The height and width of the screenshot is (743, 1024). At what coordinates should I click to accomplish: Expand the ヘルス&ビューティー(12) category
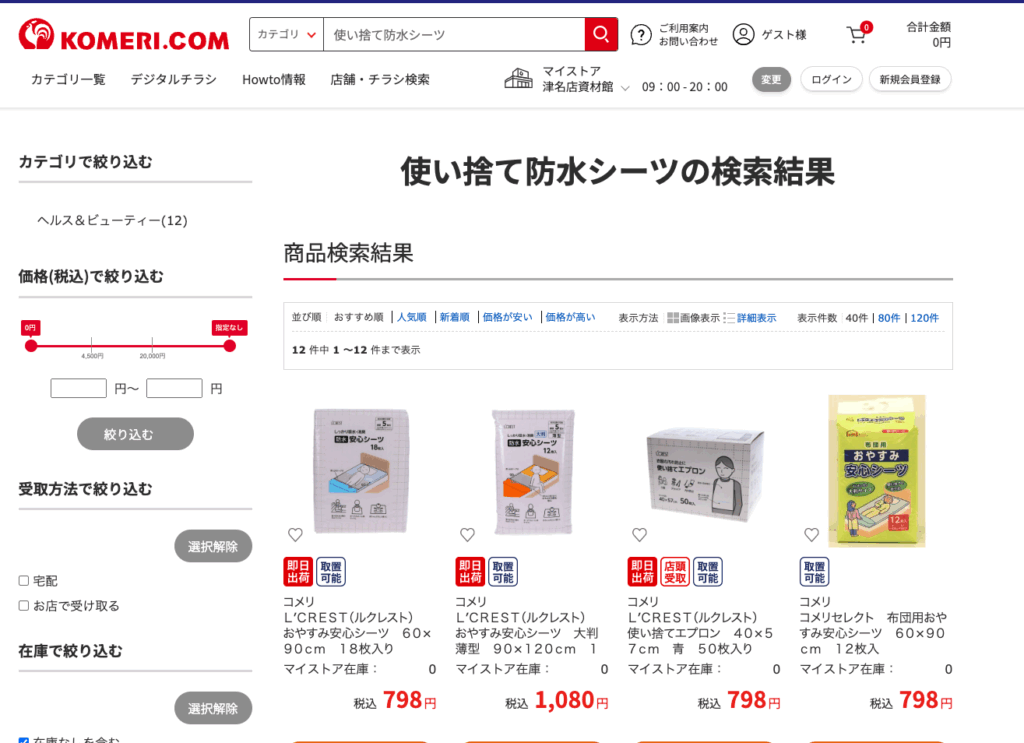(x=112, y=221)
